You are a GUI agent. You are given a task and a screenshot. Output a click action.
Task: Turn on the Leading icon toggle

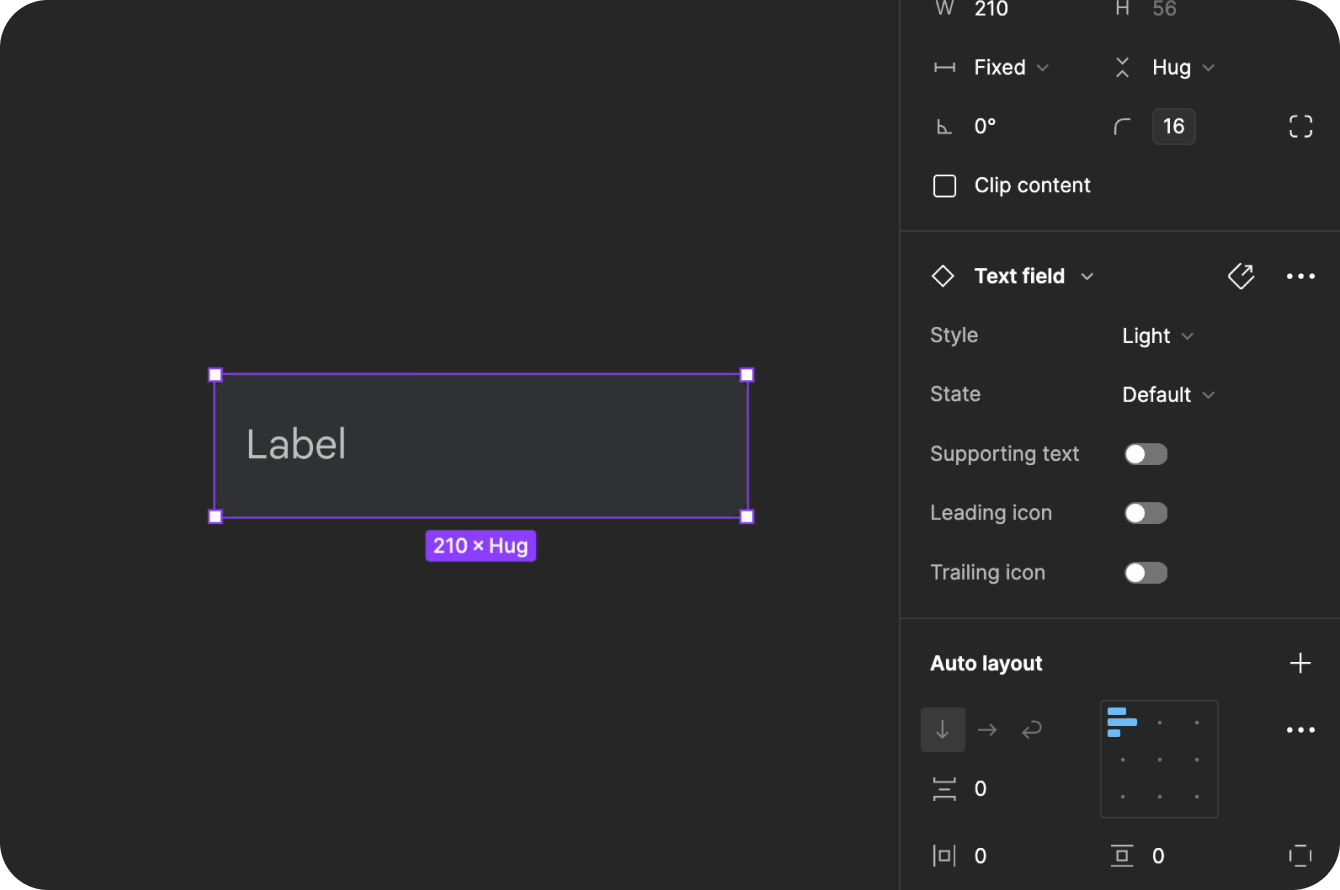pos(1145,513)
